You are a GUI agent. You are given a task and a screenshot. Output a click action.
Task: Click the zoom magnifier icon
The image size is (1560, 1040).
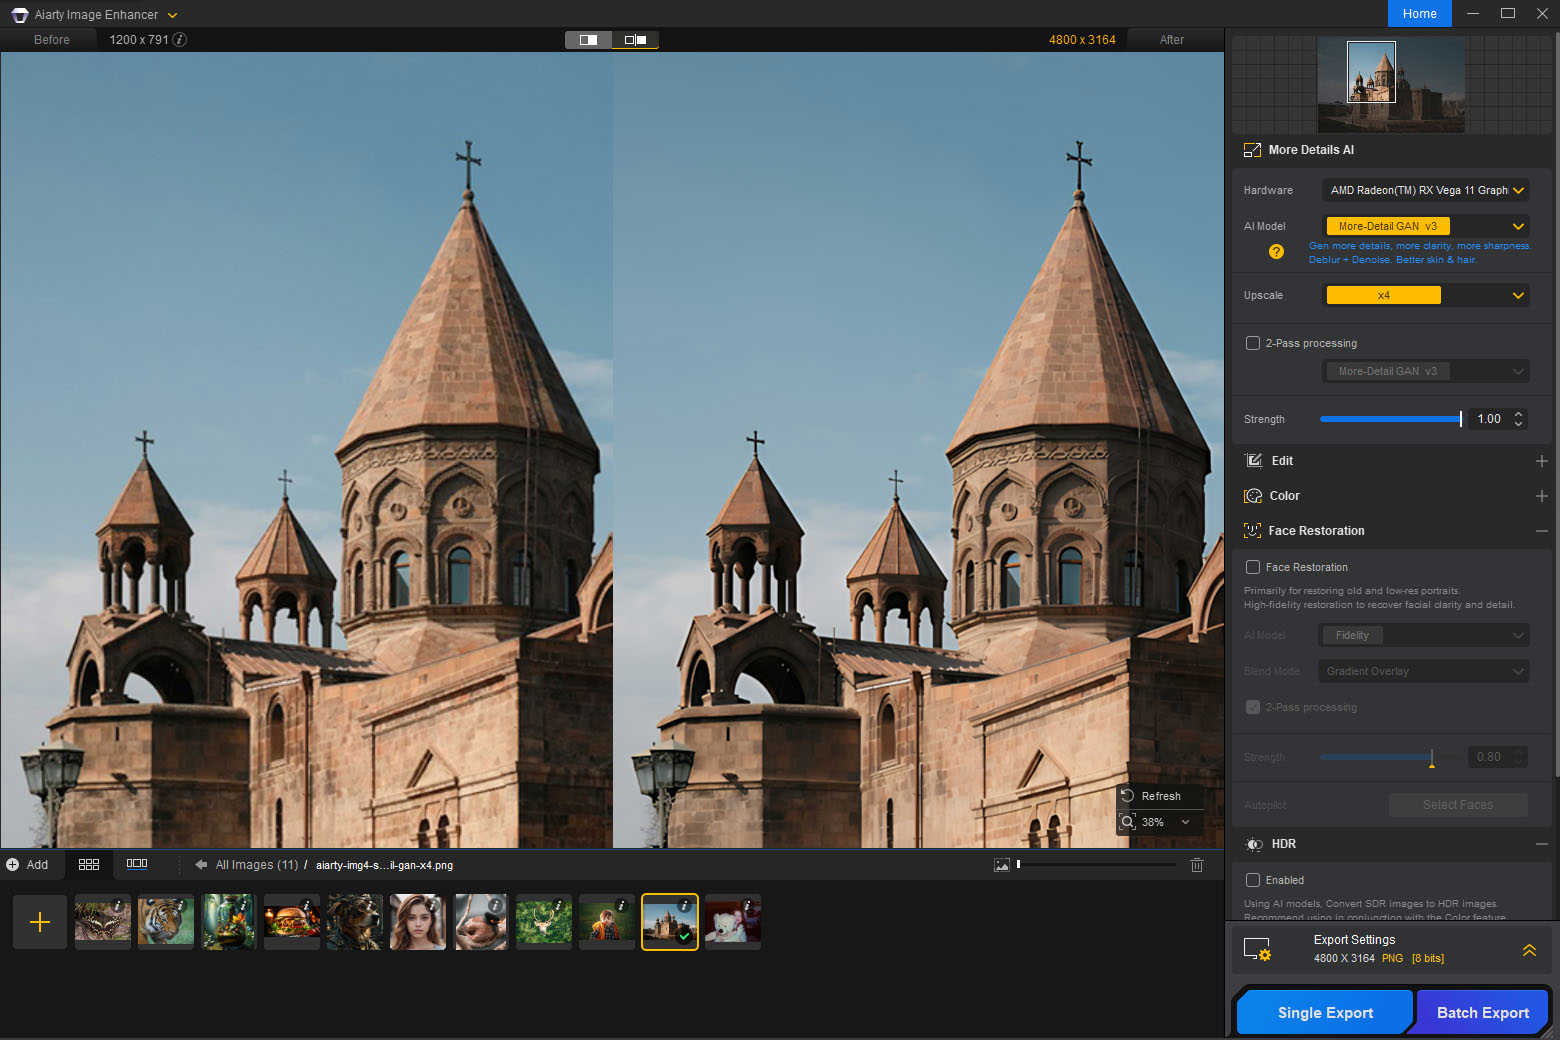(x=1128, y=822)
